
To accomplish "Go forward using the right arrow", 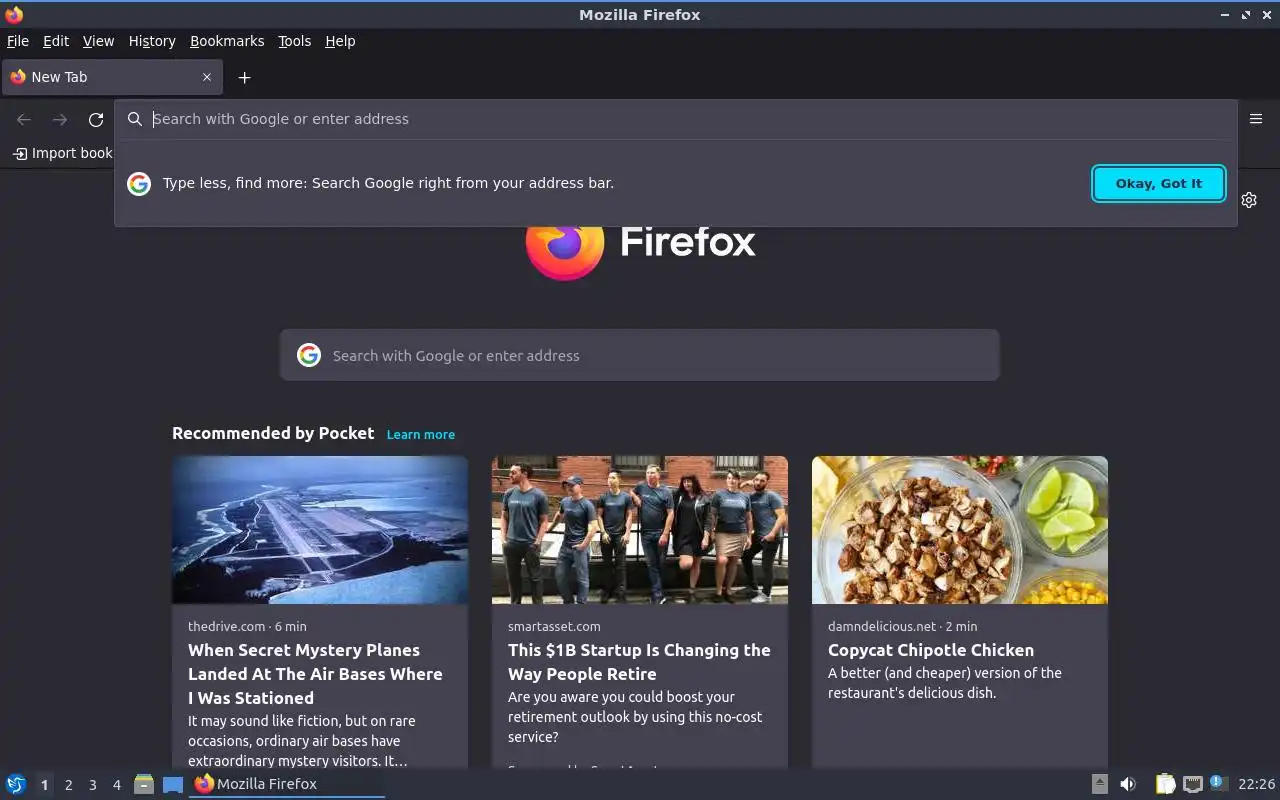I will coord(60,119).
